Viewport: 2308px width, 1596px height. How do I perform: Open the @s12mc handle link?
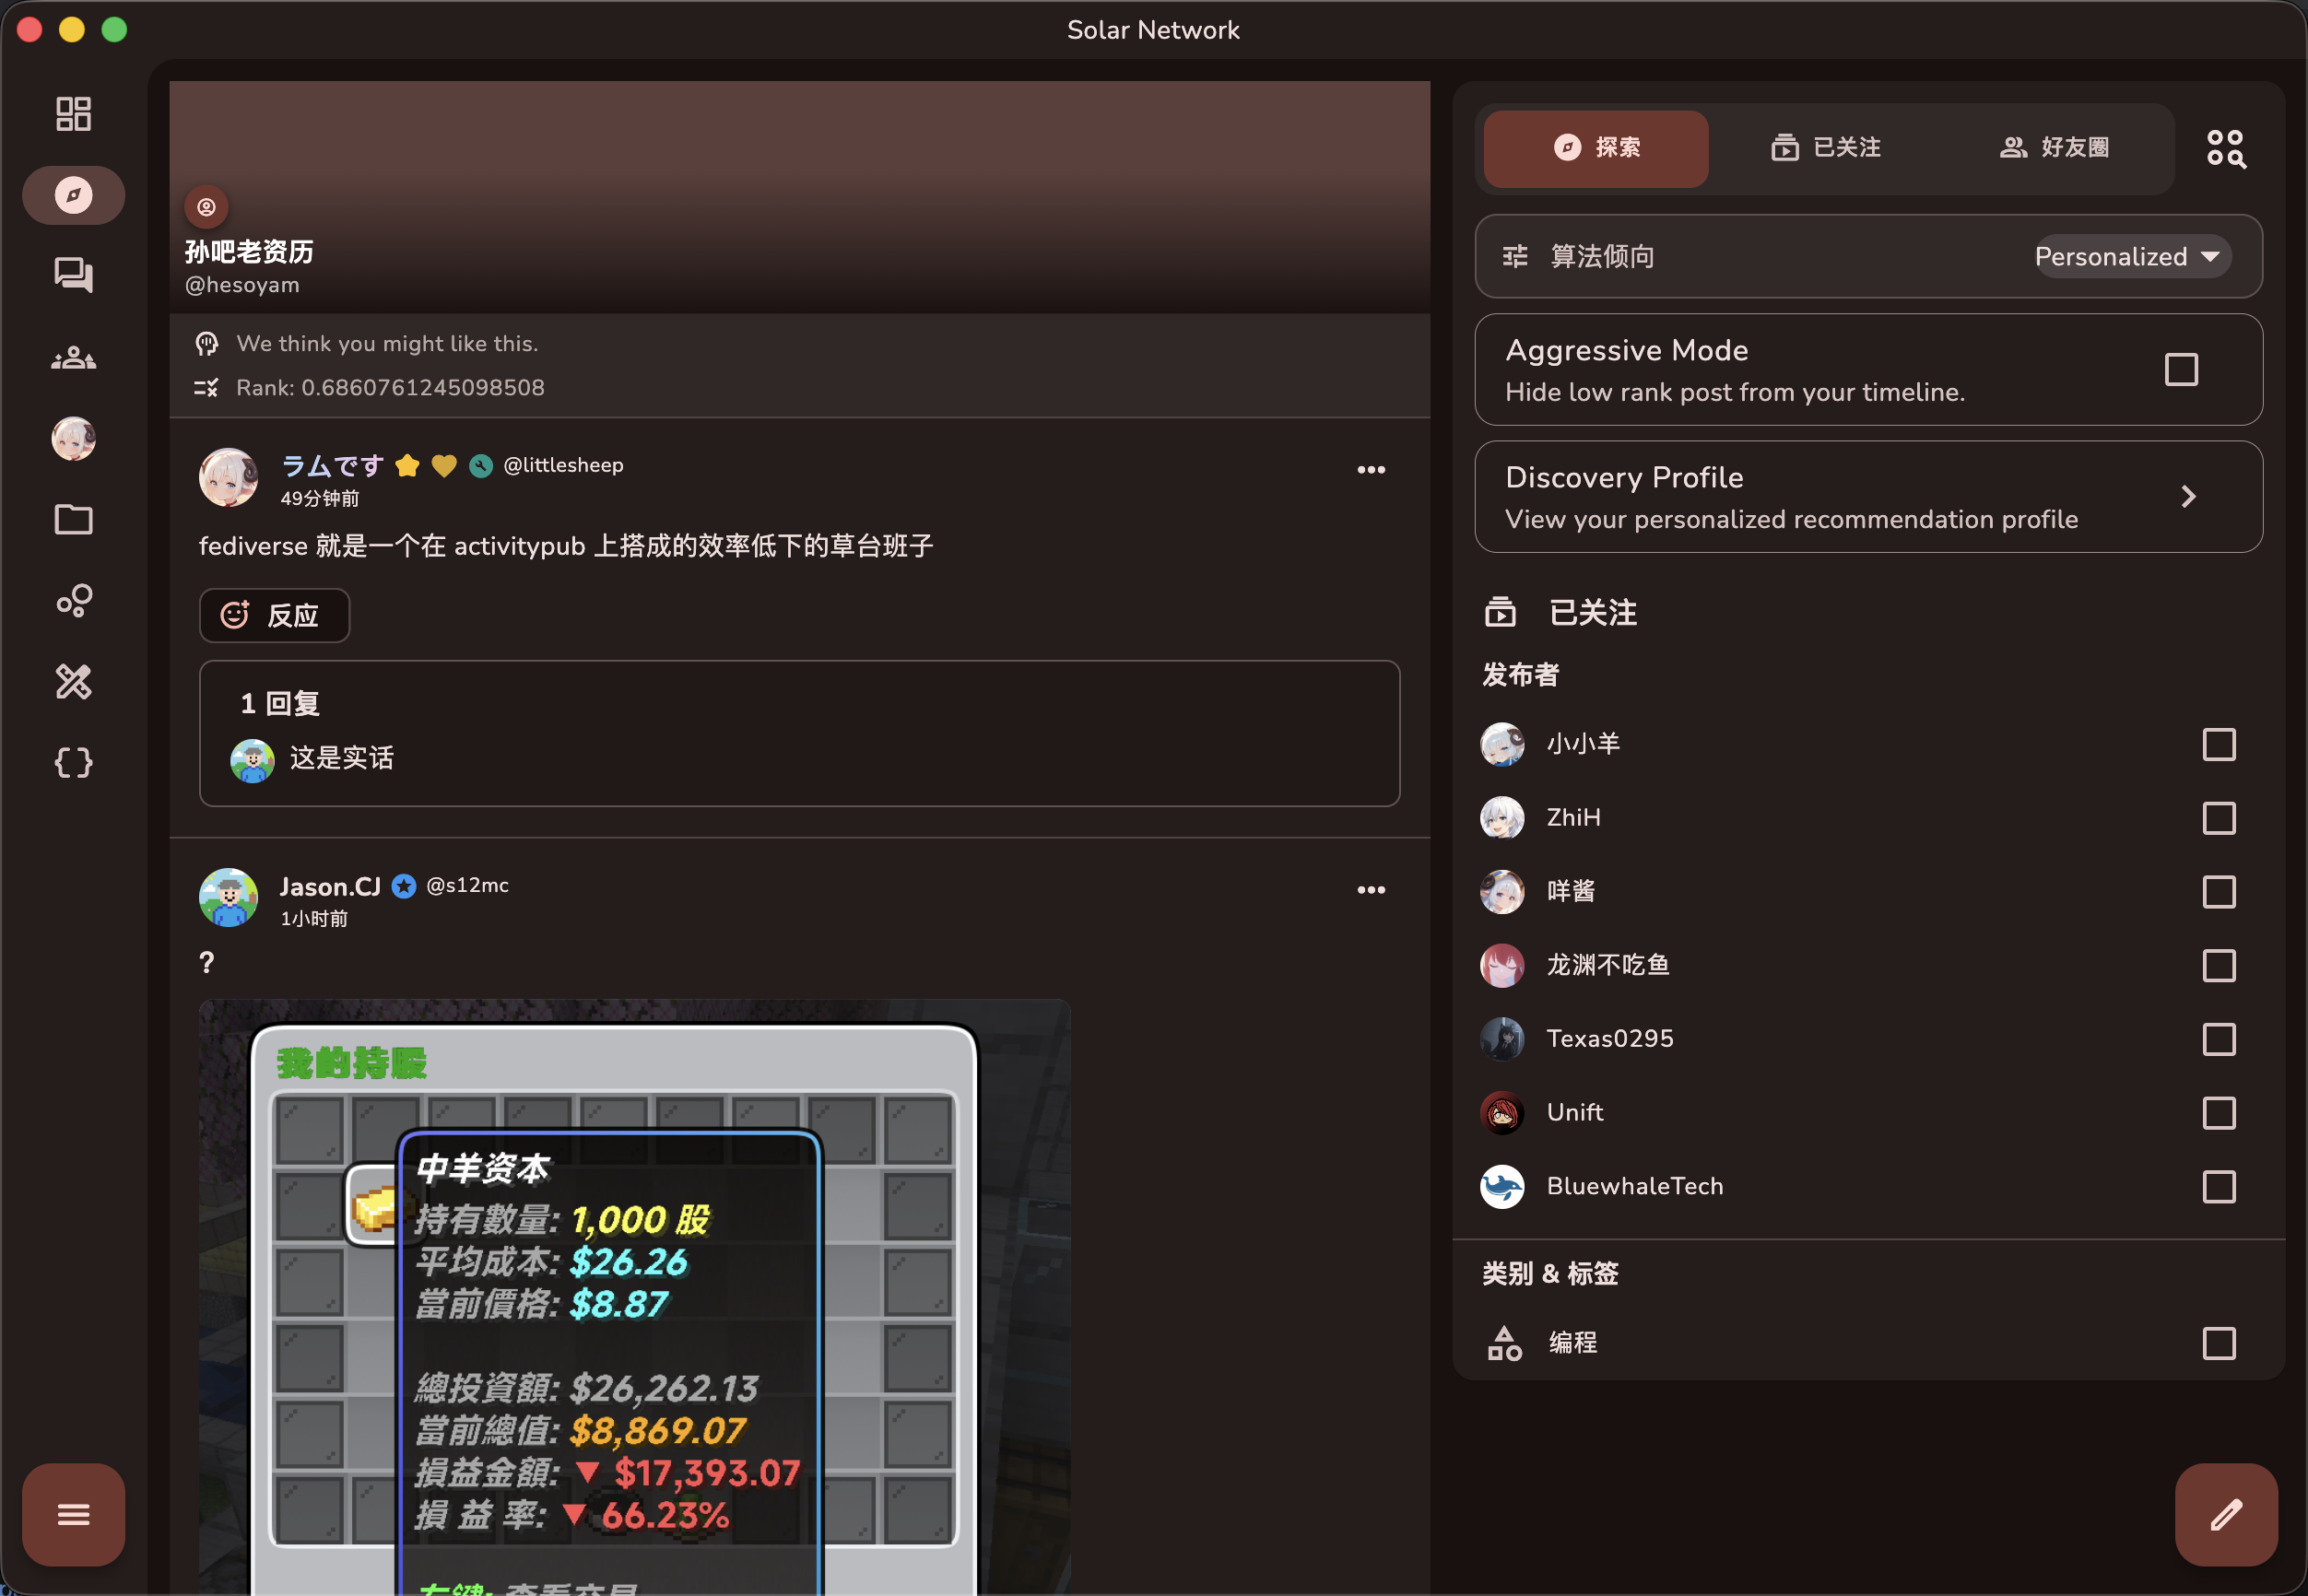coord(467,885)
